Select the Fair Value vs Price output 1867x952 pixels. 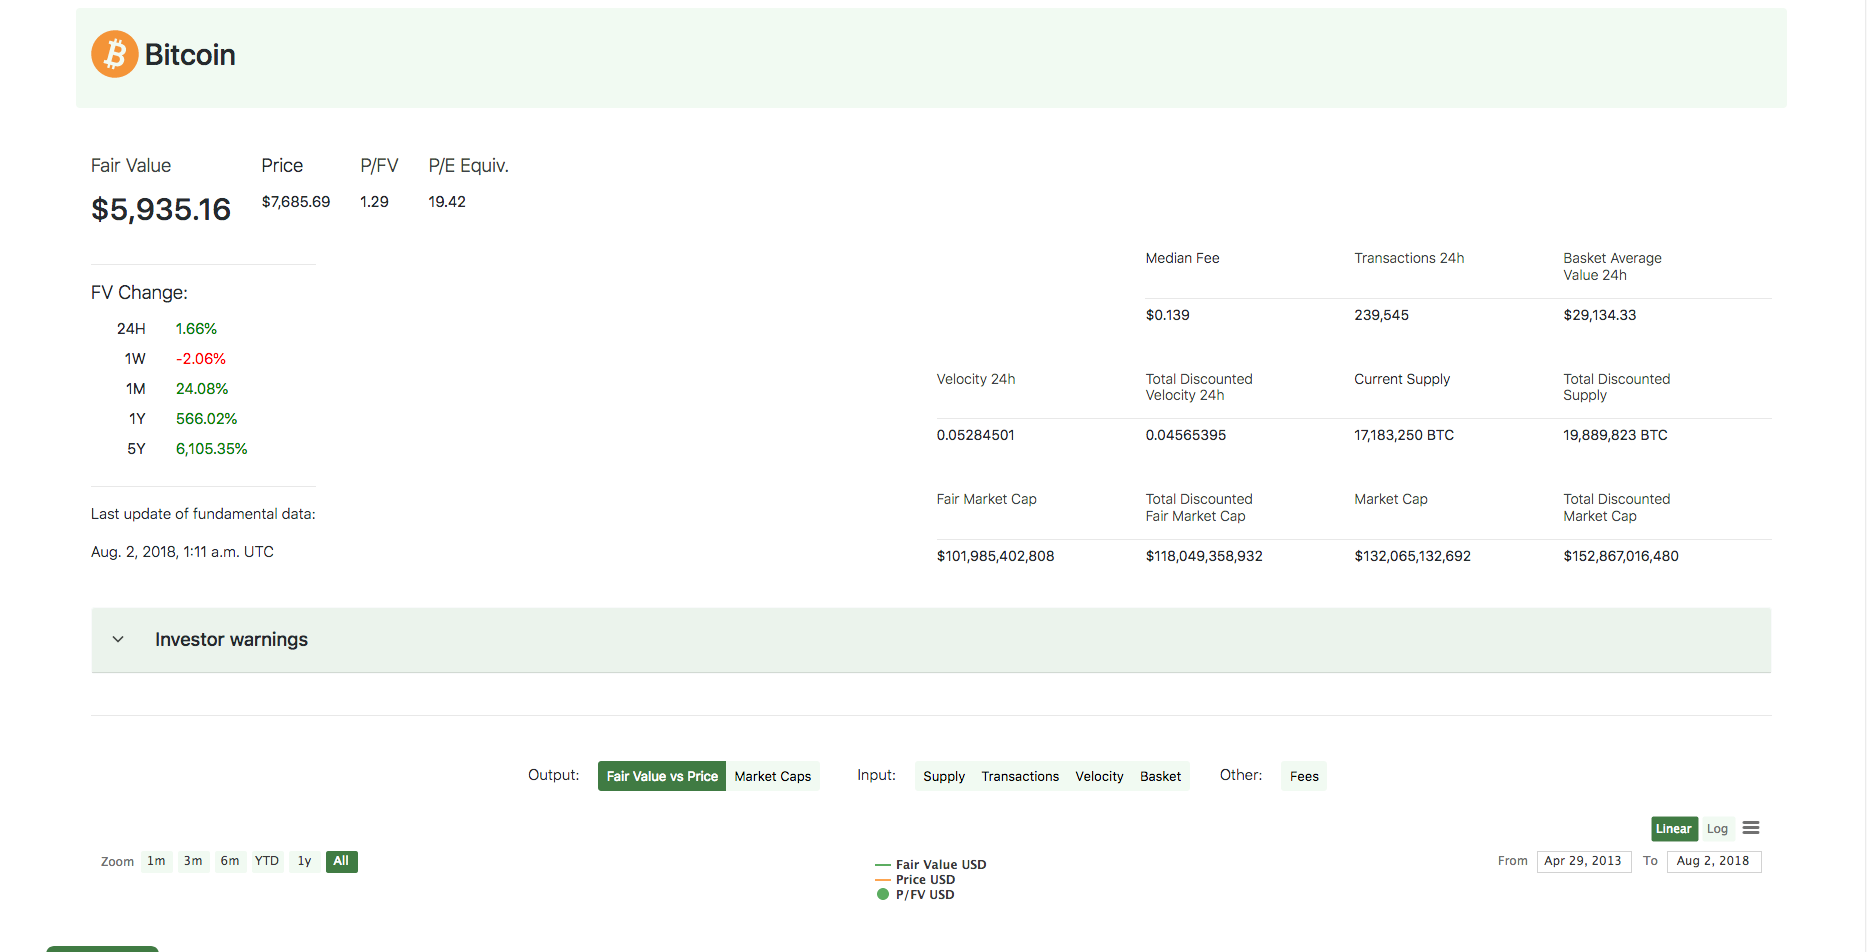662,776
